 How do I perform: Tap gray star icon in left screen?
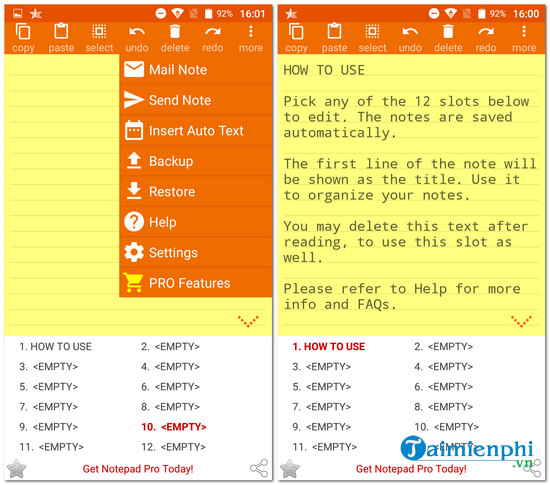tap(16, 469)
